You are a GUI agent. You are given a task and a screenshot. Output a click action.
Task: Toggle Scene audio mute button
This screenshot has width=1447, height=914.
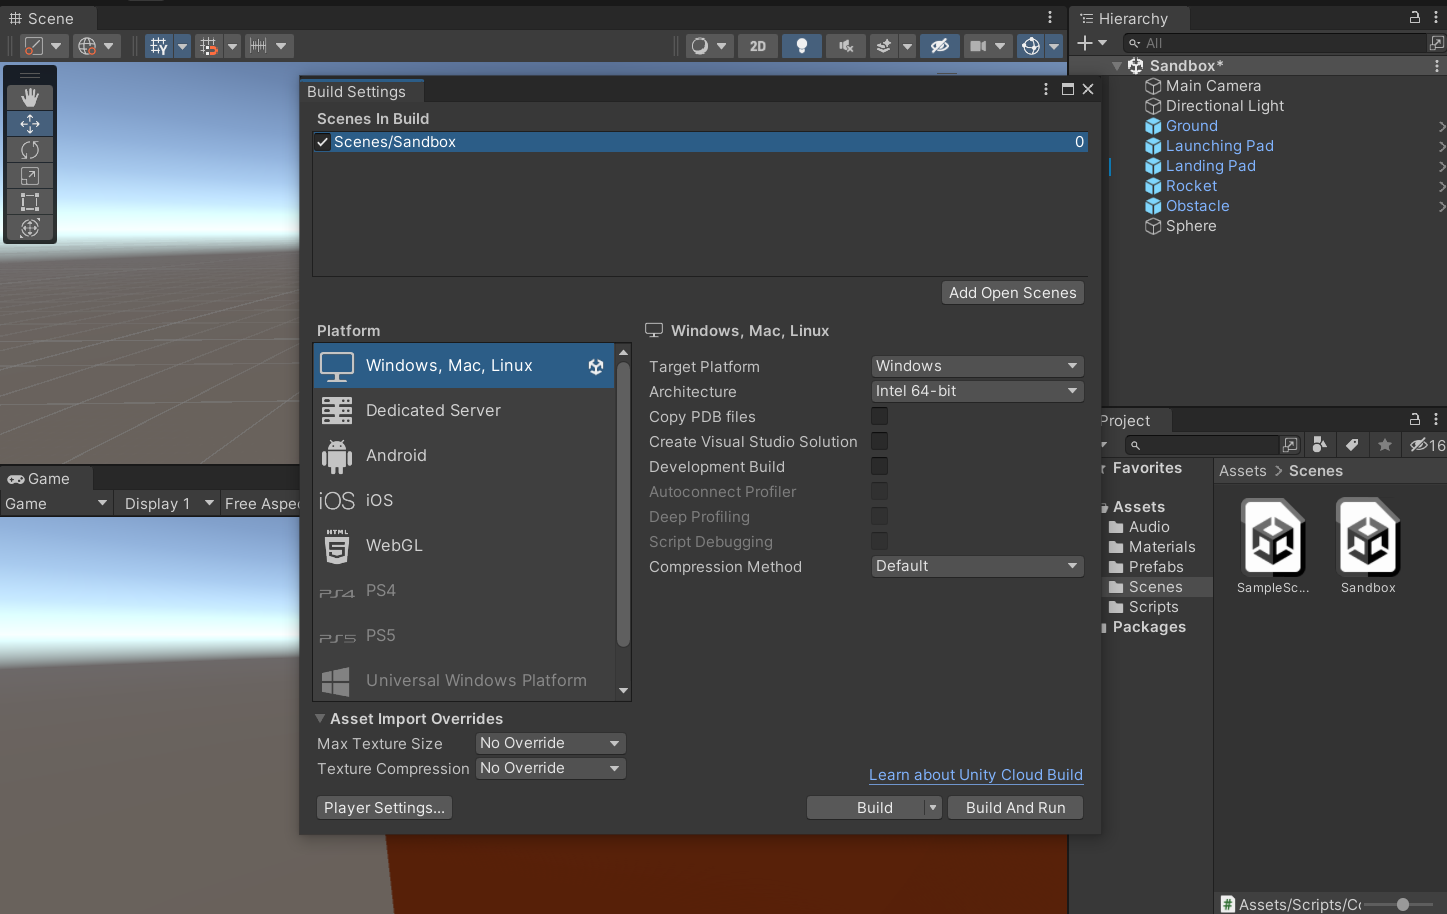pyautogui.click(x=846, y=46)
